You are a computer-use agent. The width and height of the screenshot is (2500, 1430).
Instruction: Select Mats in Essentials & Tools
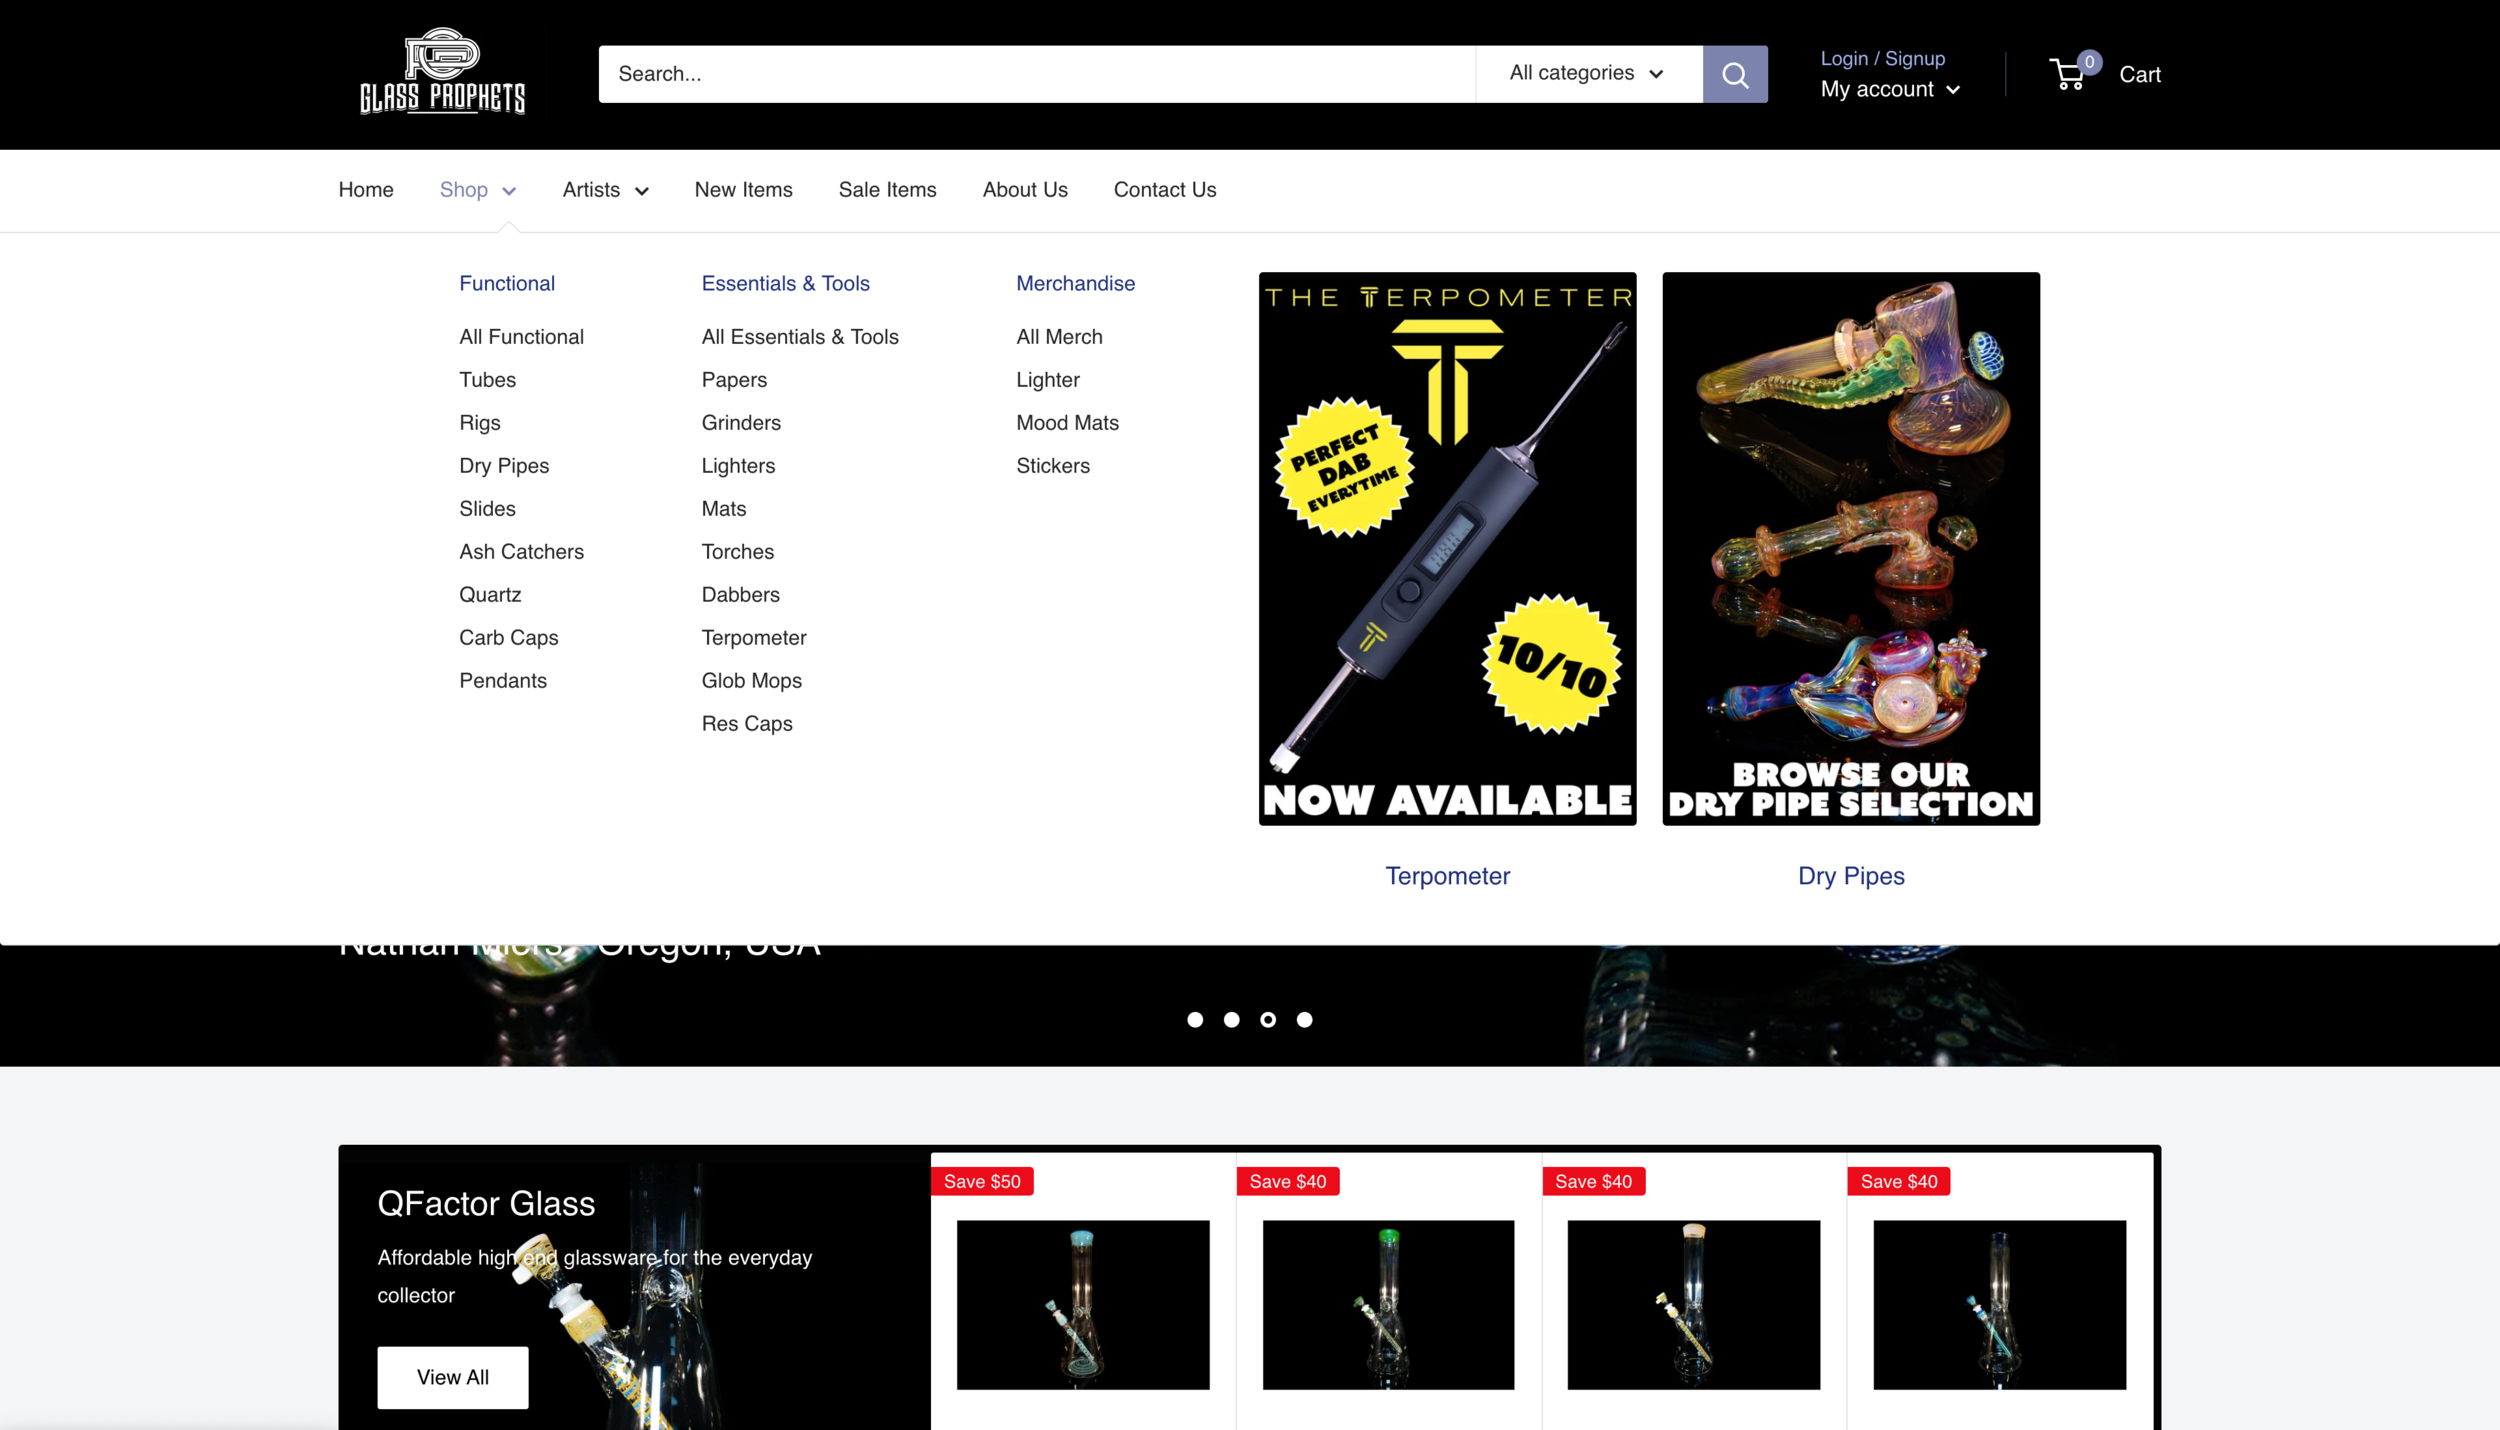724,509
